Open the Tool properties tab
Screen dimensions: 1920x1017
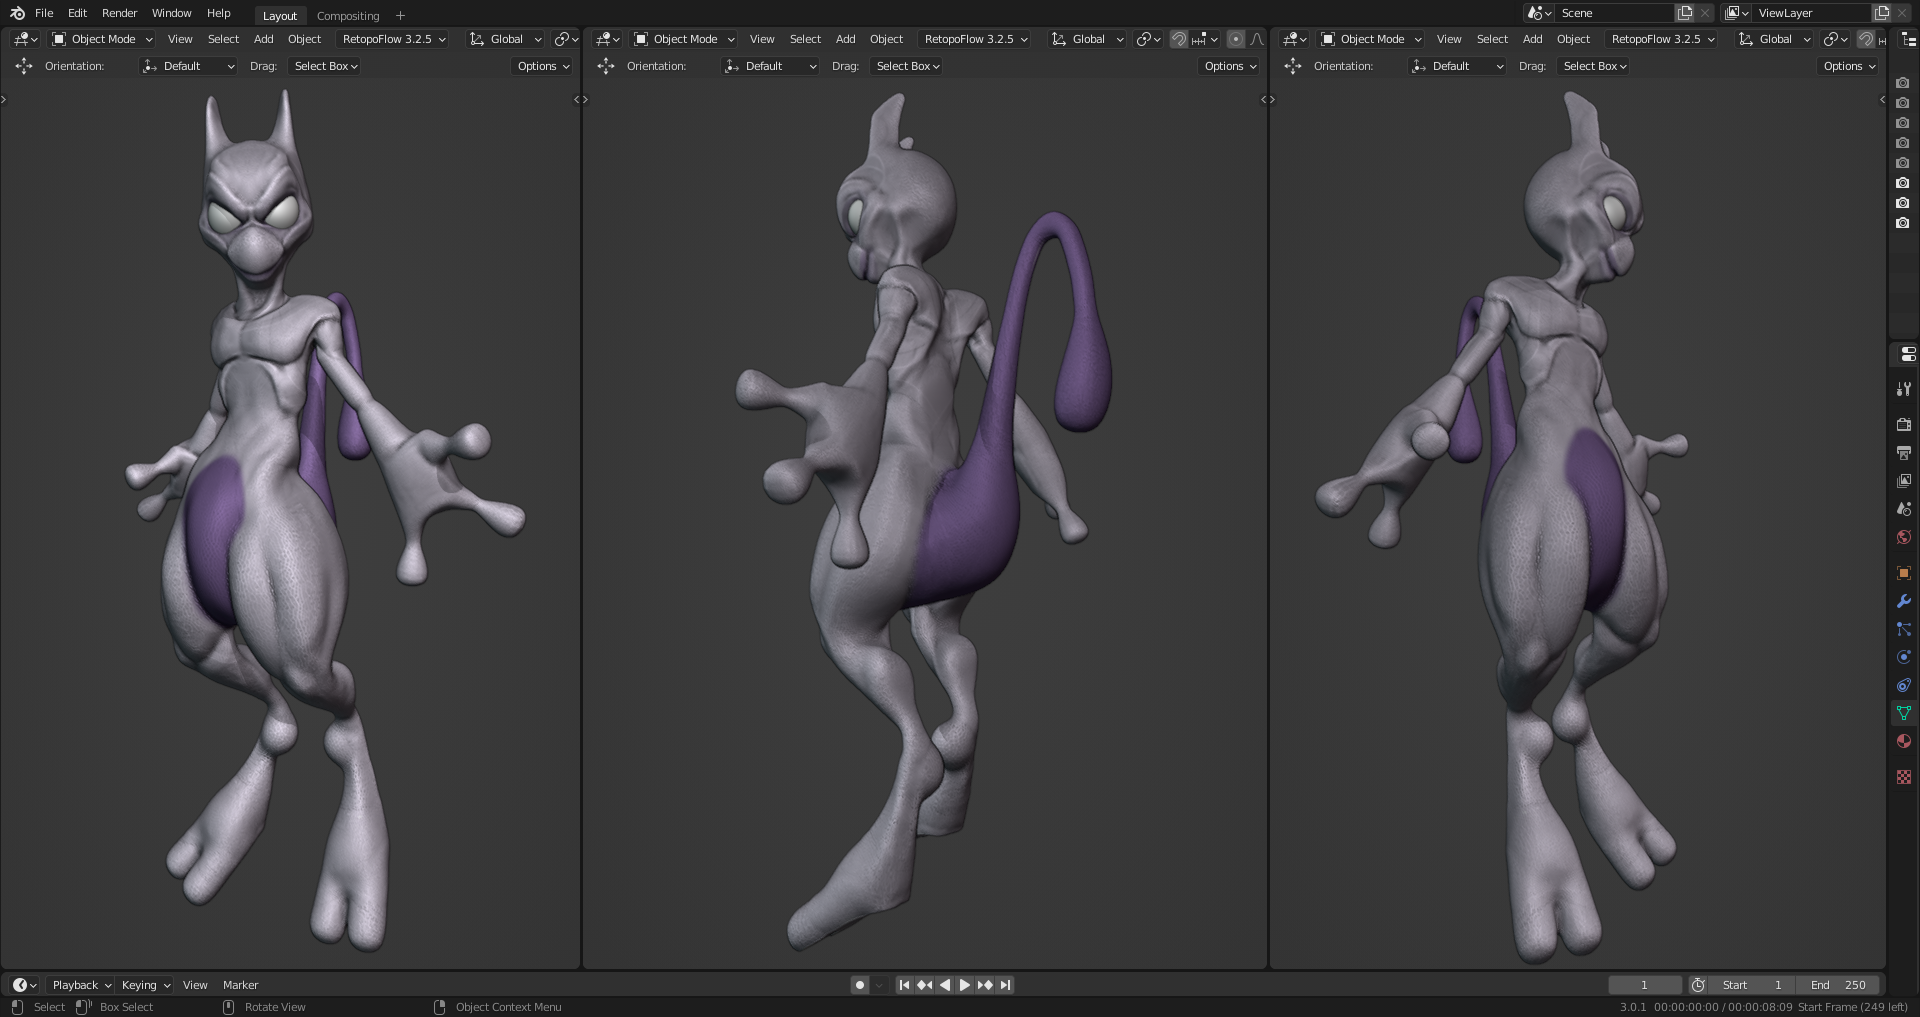click(1904, 389)
